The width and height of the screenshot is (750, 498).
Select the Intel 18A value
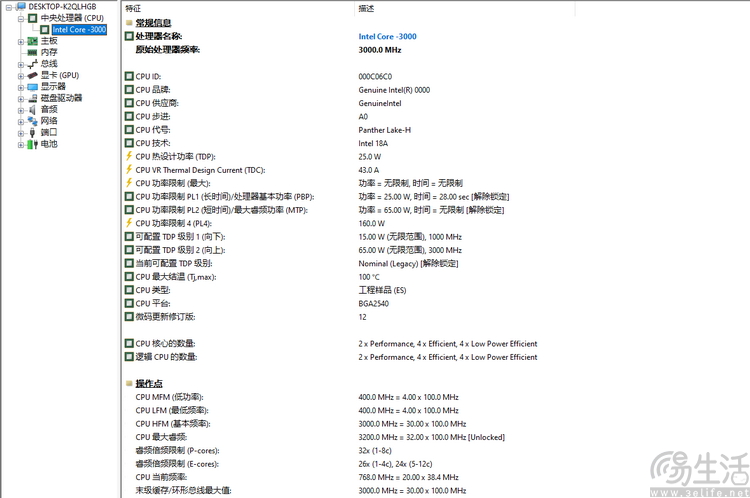[373, 144]
